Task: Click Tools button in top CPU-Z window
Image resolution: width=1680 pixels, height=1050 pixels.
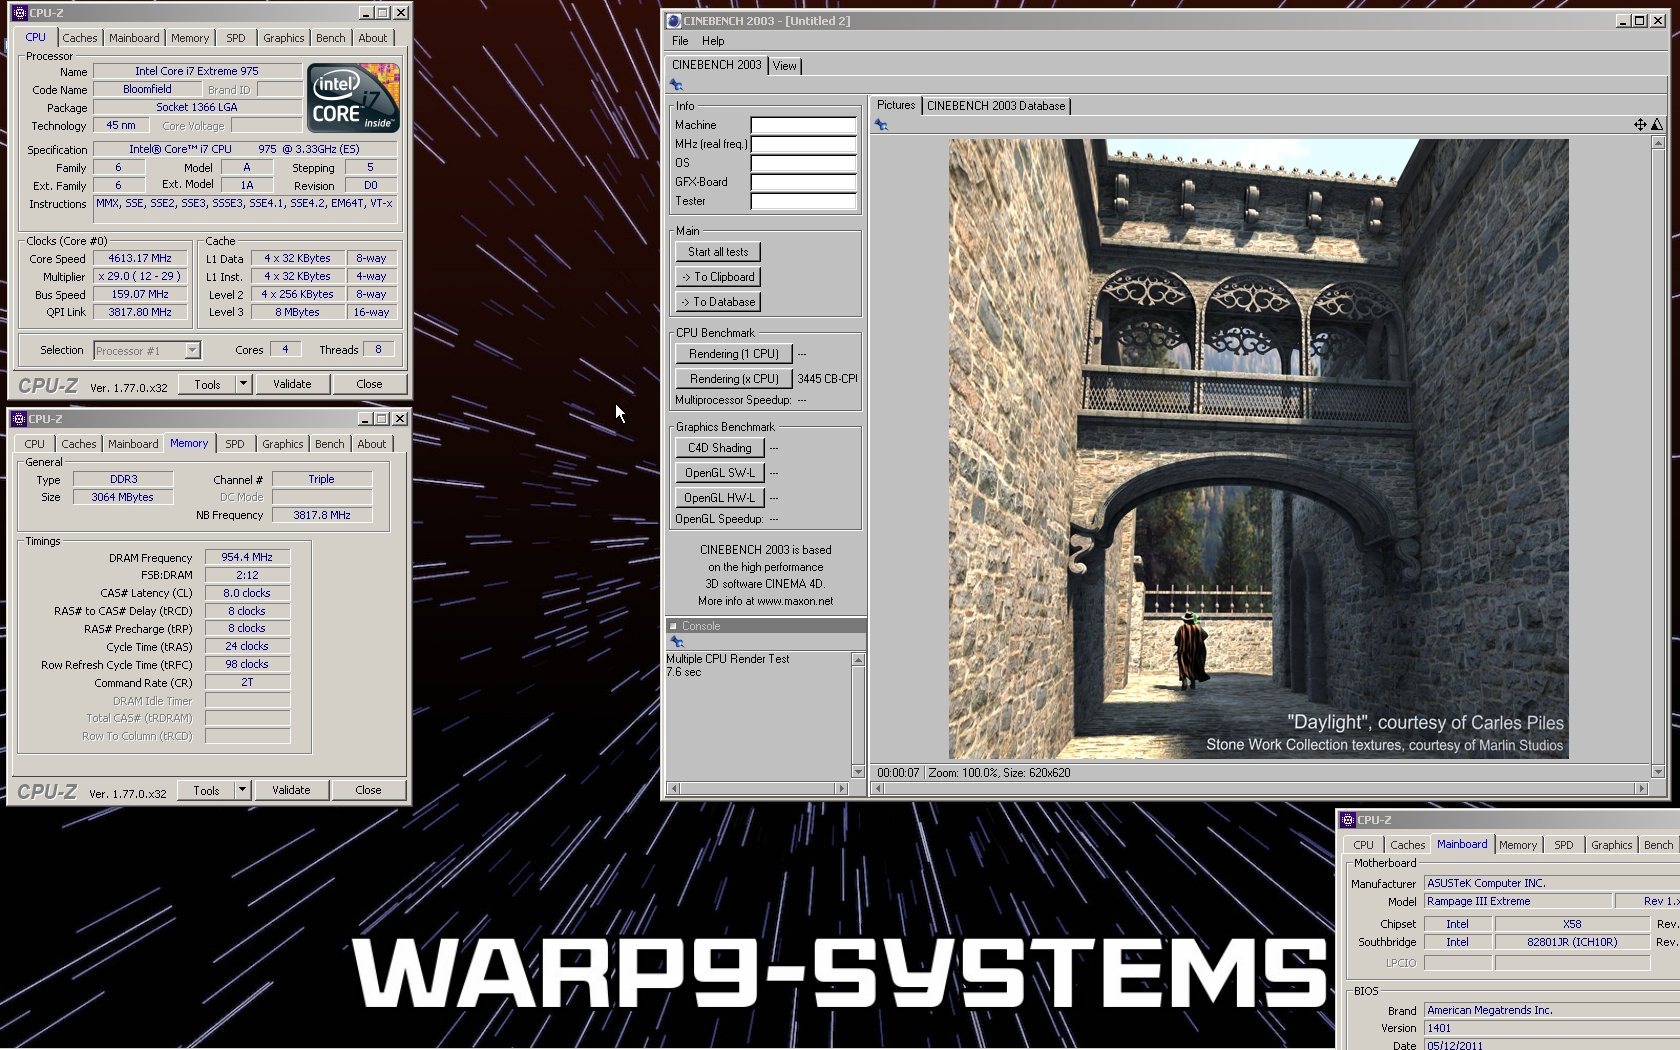Action: point(207,384)
